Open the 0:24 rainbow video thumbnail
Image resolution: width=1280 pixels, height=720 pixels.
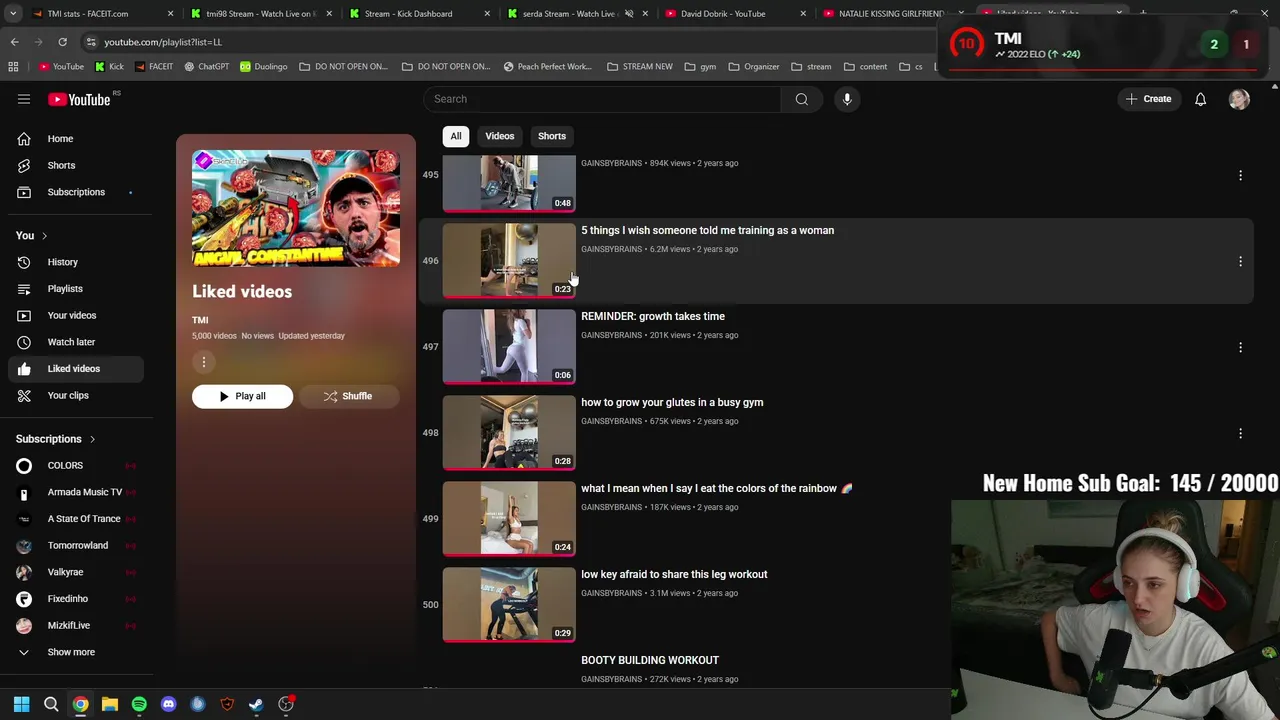(x=509, y=519)
